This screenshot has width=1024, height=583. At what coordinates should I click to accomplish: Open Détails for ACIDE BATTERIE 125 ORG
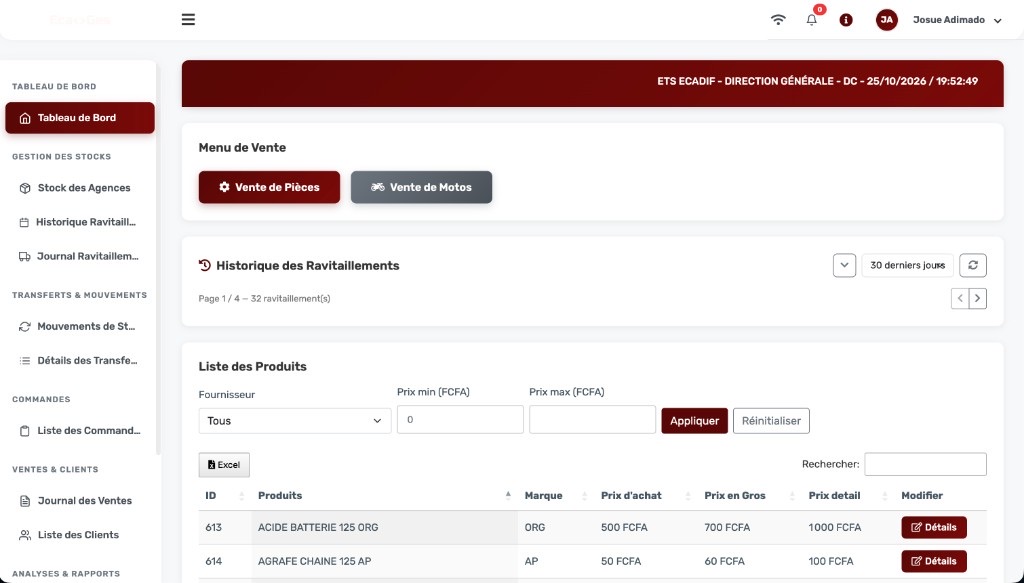[x=934, y=528]
